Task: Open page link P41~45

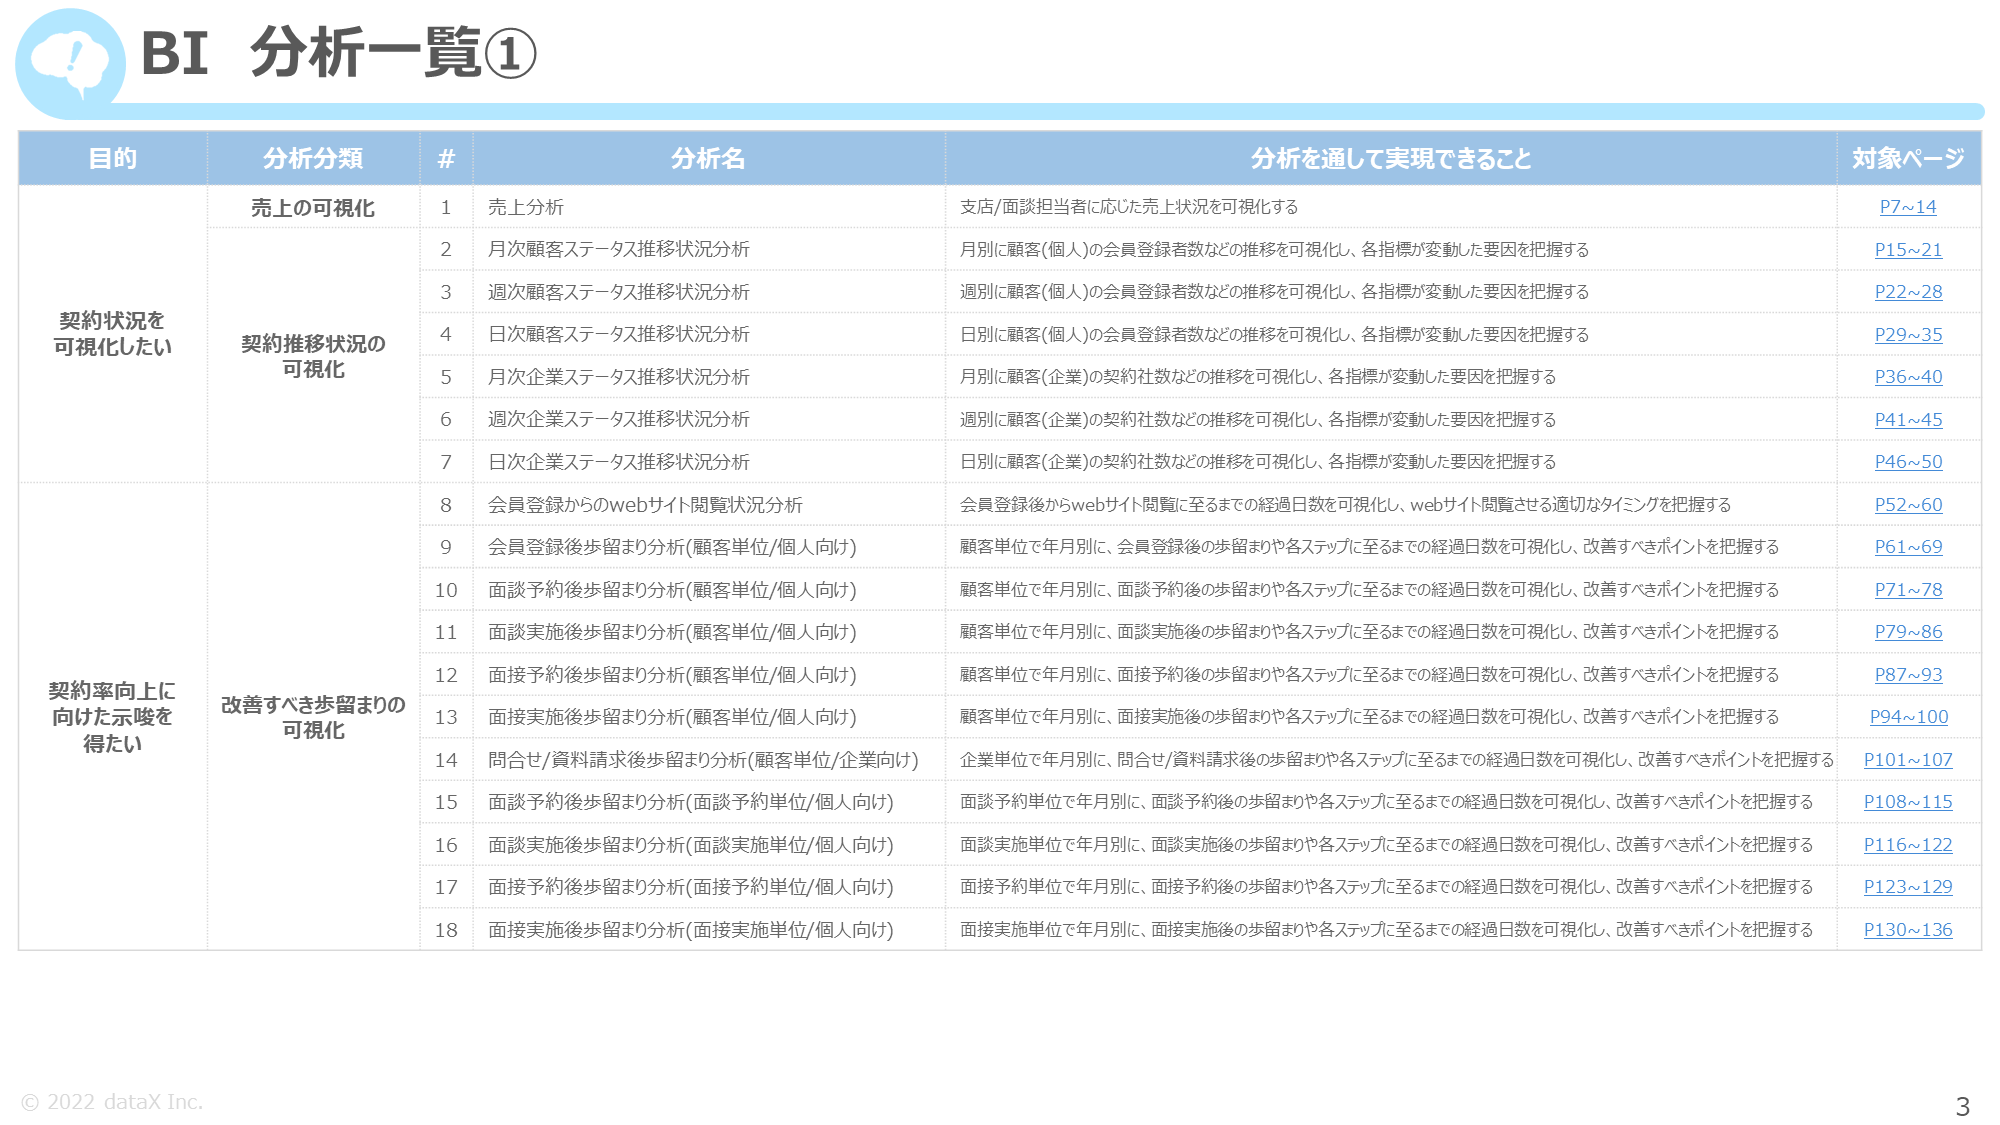Action: pos(1908,420)
